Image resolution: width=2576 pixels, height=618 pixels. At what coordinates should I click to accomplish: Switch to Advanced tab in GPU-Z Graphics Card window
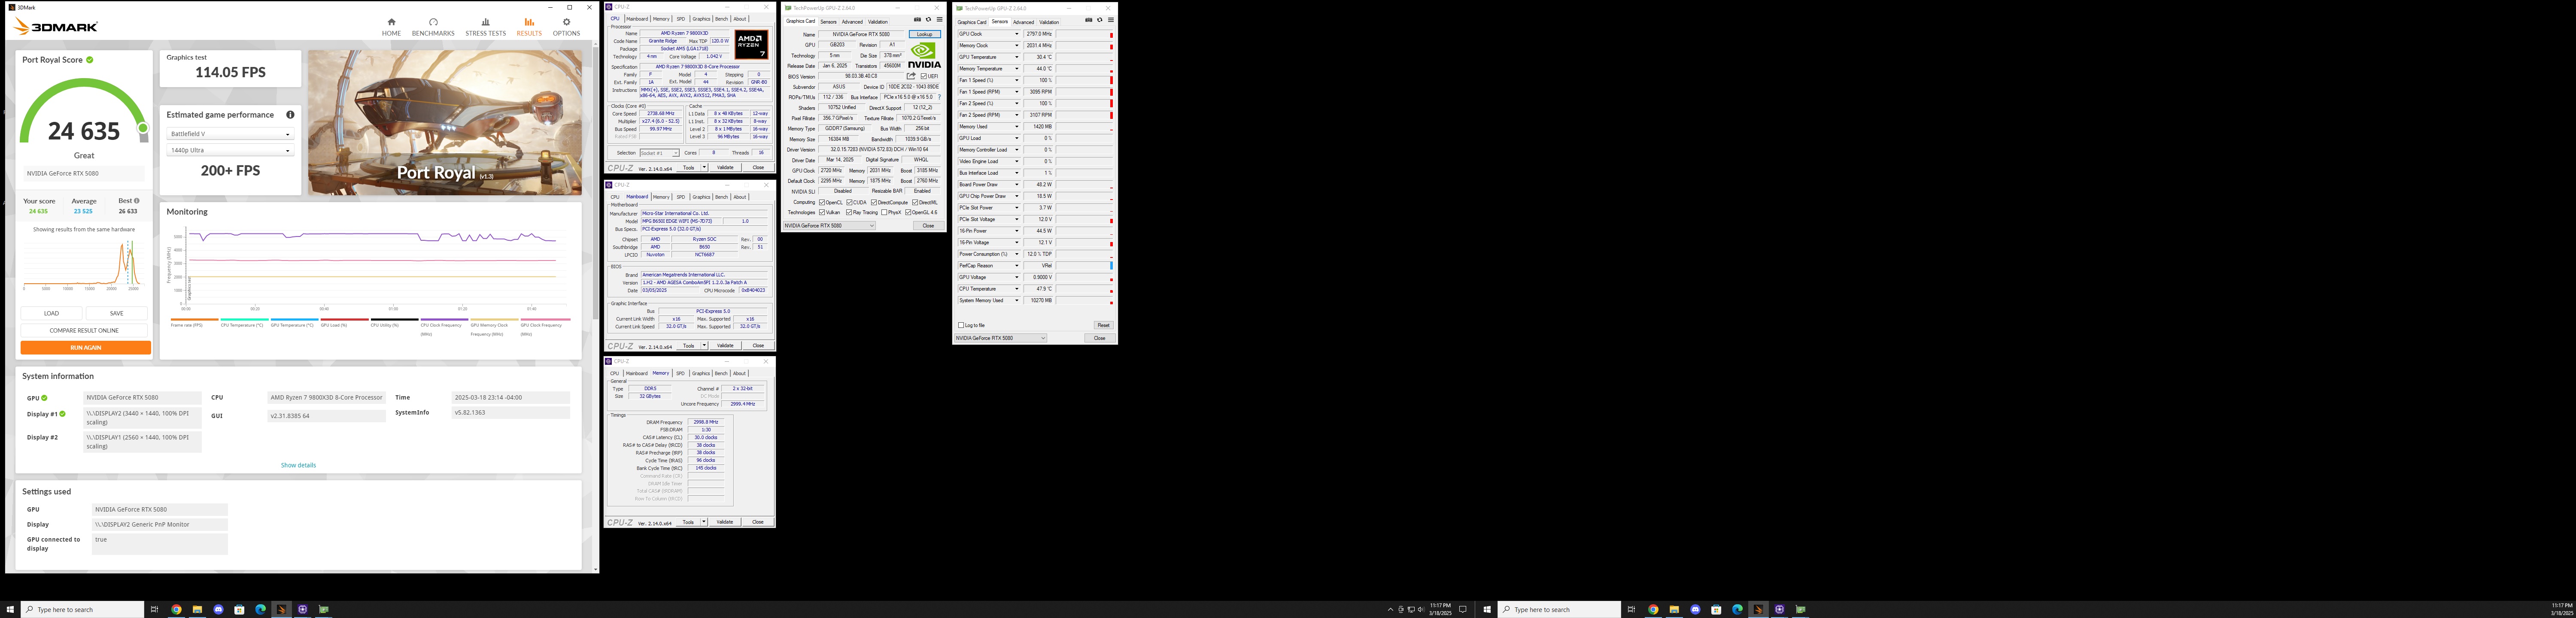pyautogui.click(x=852, y=22)
